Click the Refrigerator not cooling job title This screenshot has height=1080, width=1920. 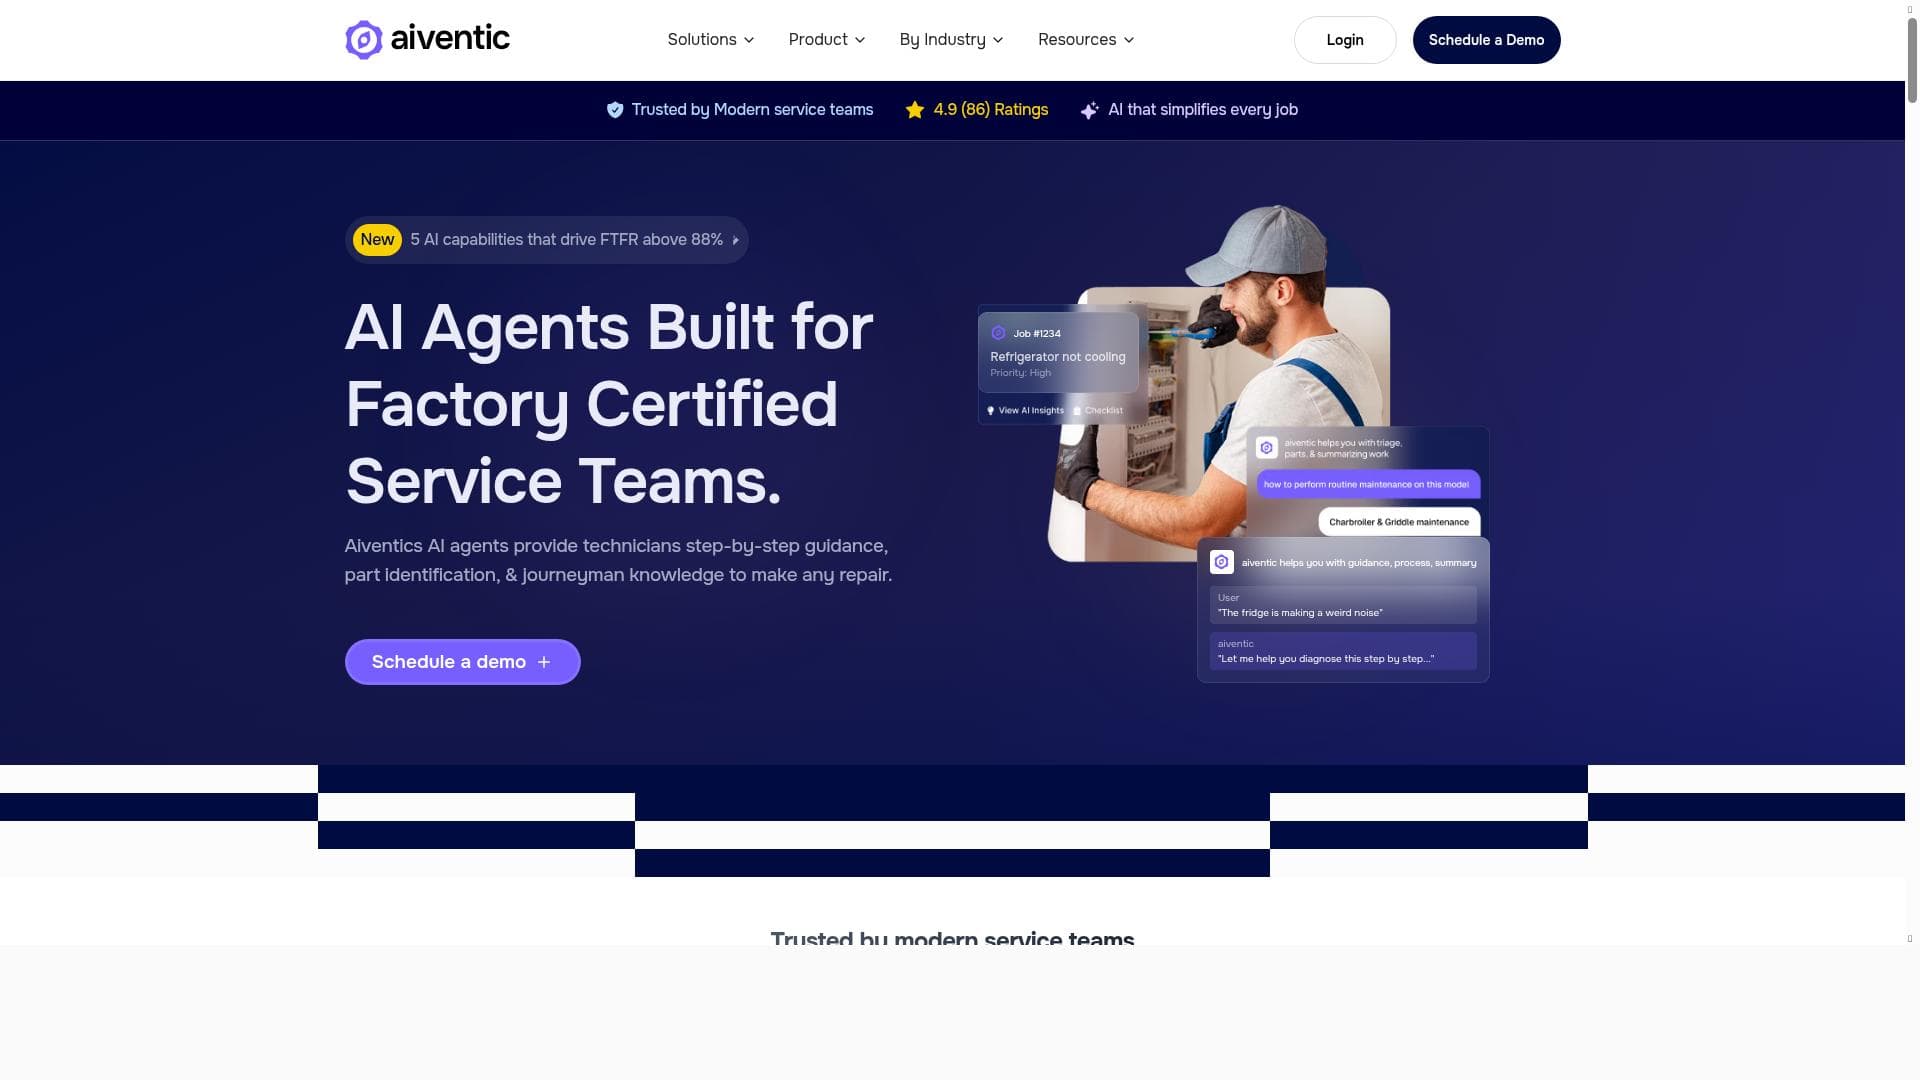(1057, 357)
